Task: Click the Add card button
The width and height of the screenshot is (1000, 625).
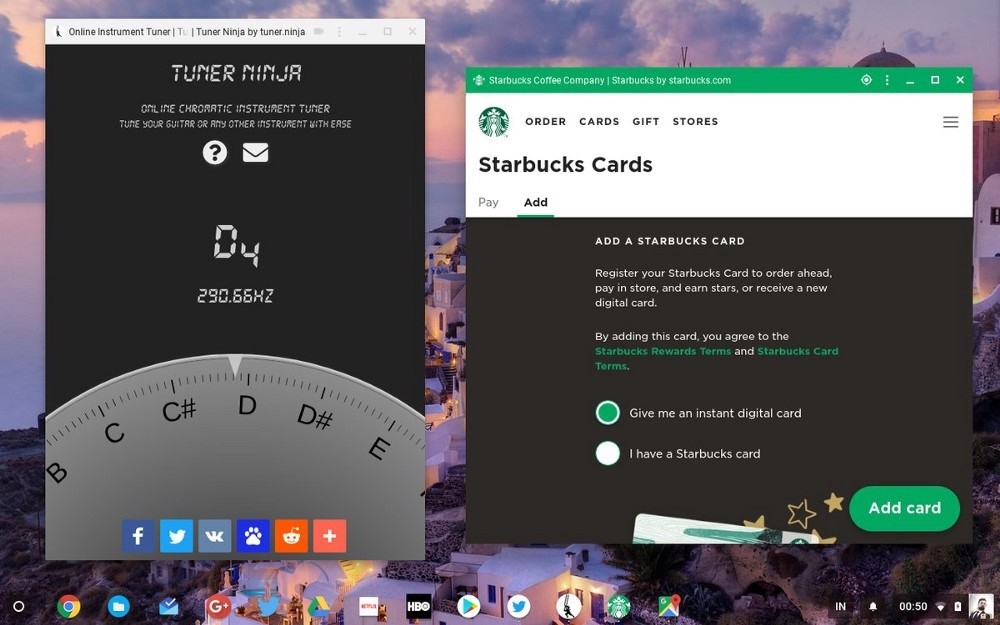Action: click(x=904, y=508)
